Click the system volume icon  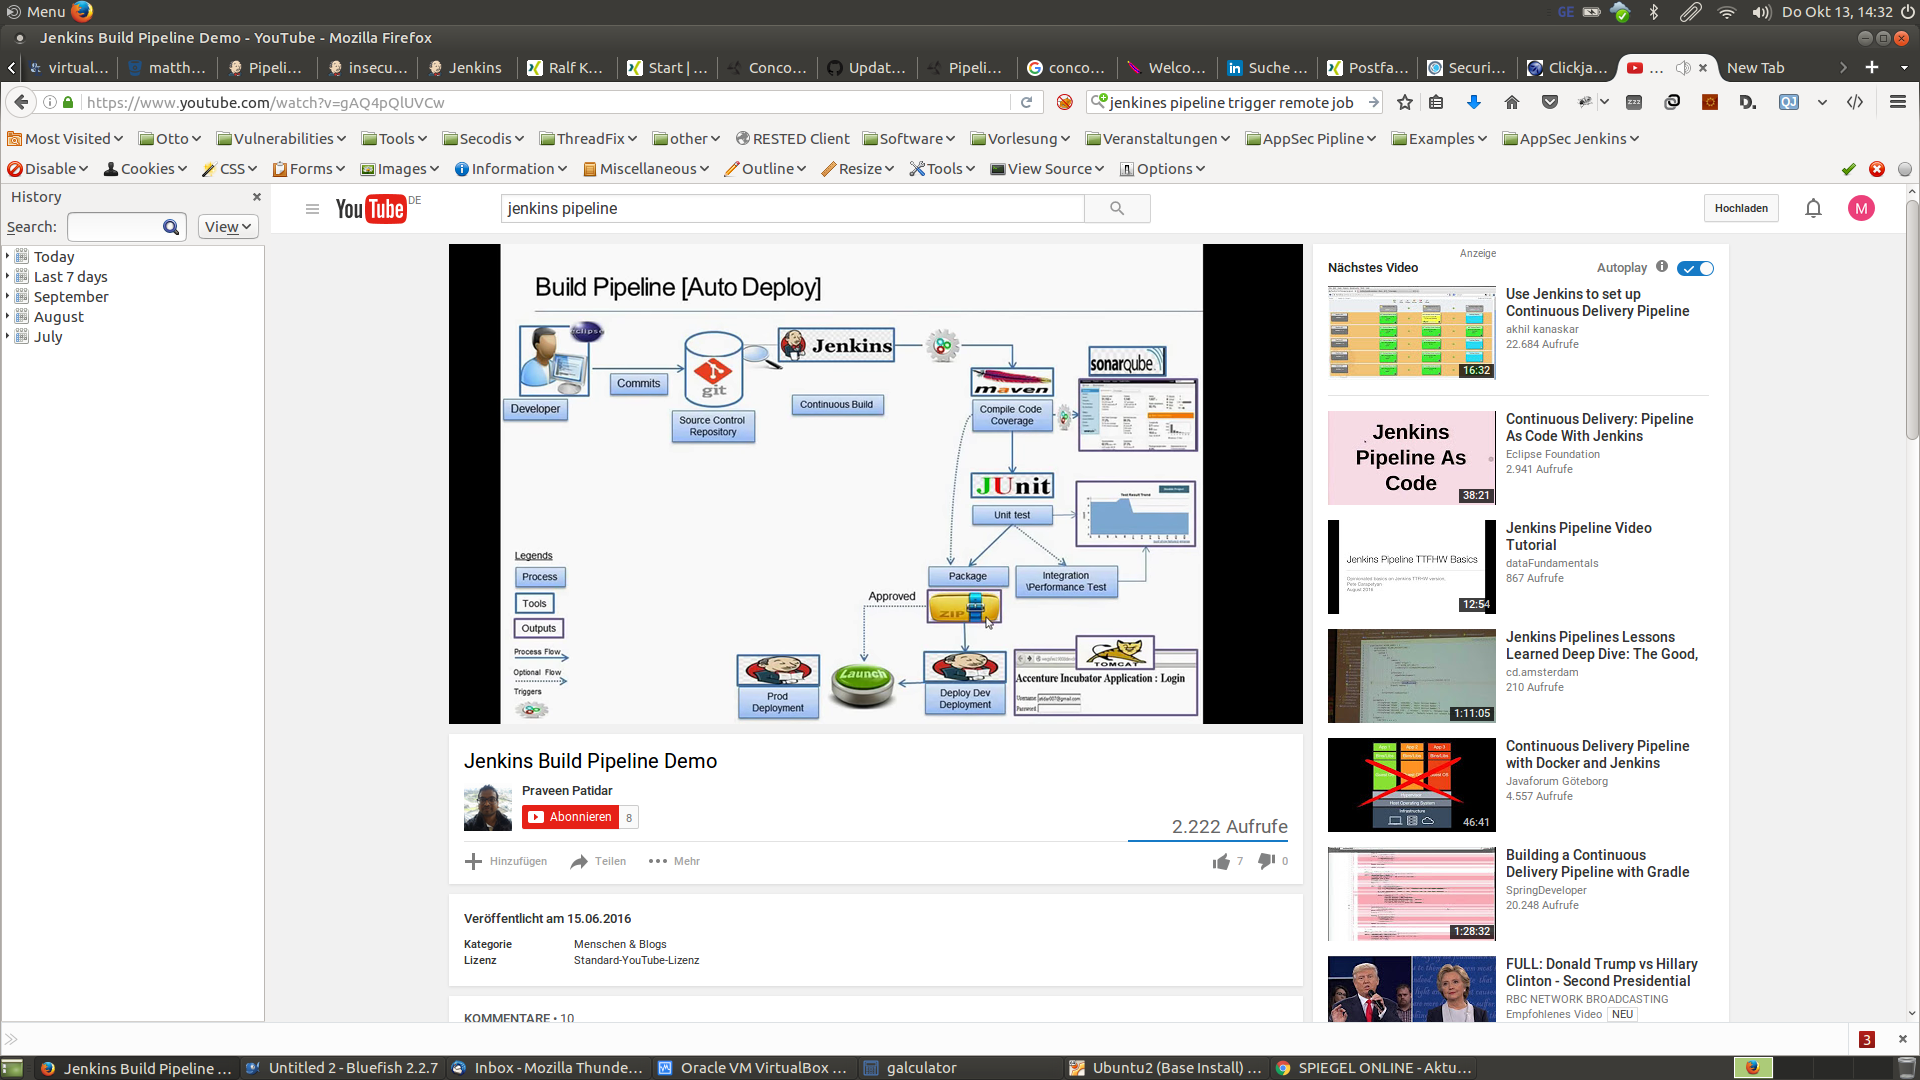pos(1761,12)
